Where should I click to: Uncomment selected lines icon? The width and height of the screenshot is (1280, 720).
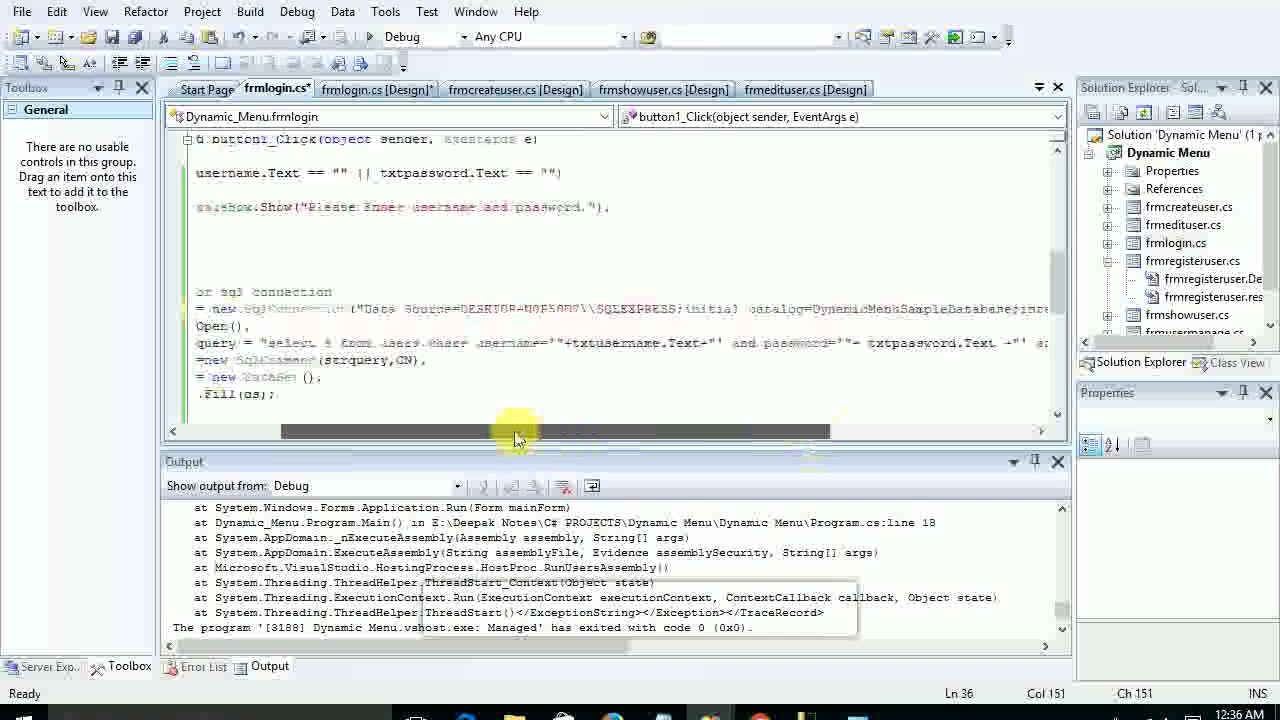[194, 63]
